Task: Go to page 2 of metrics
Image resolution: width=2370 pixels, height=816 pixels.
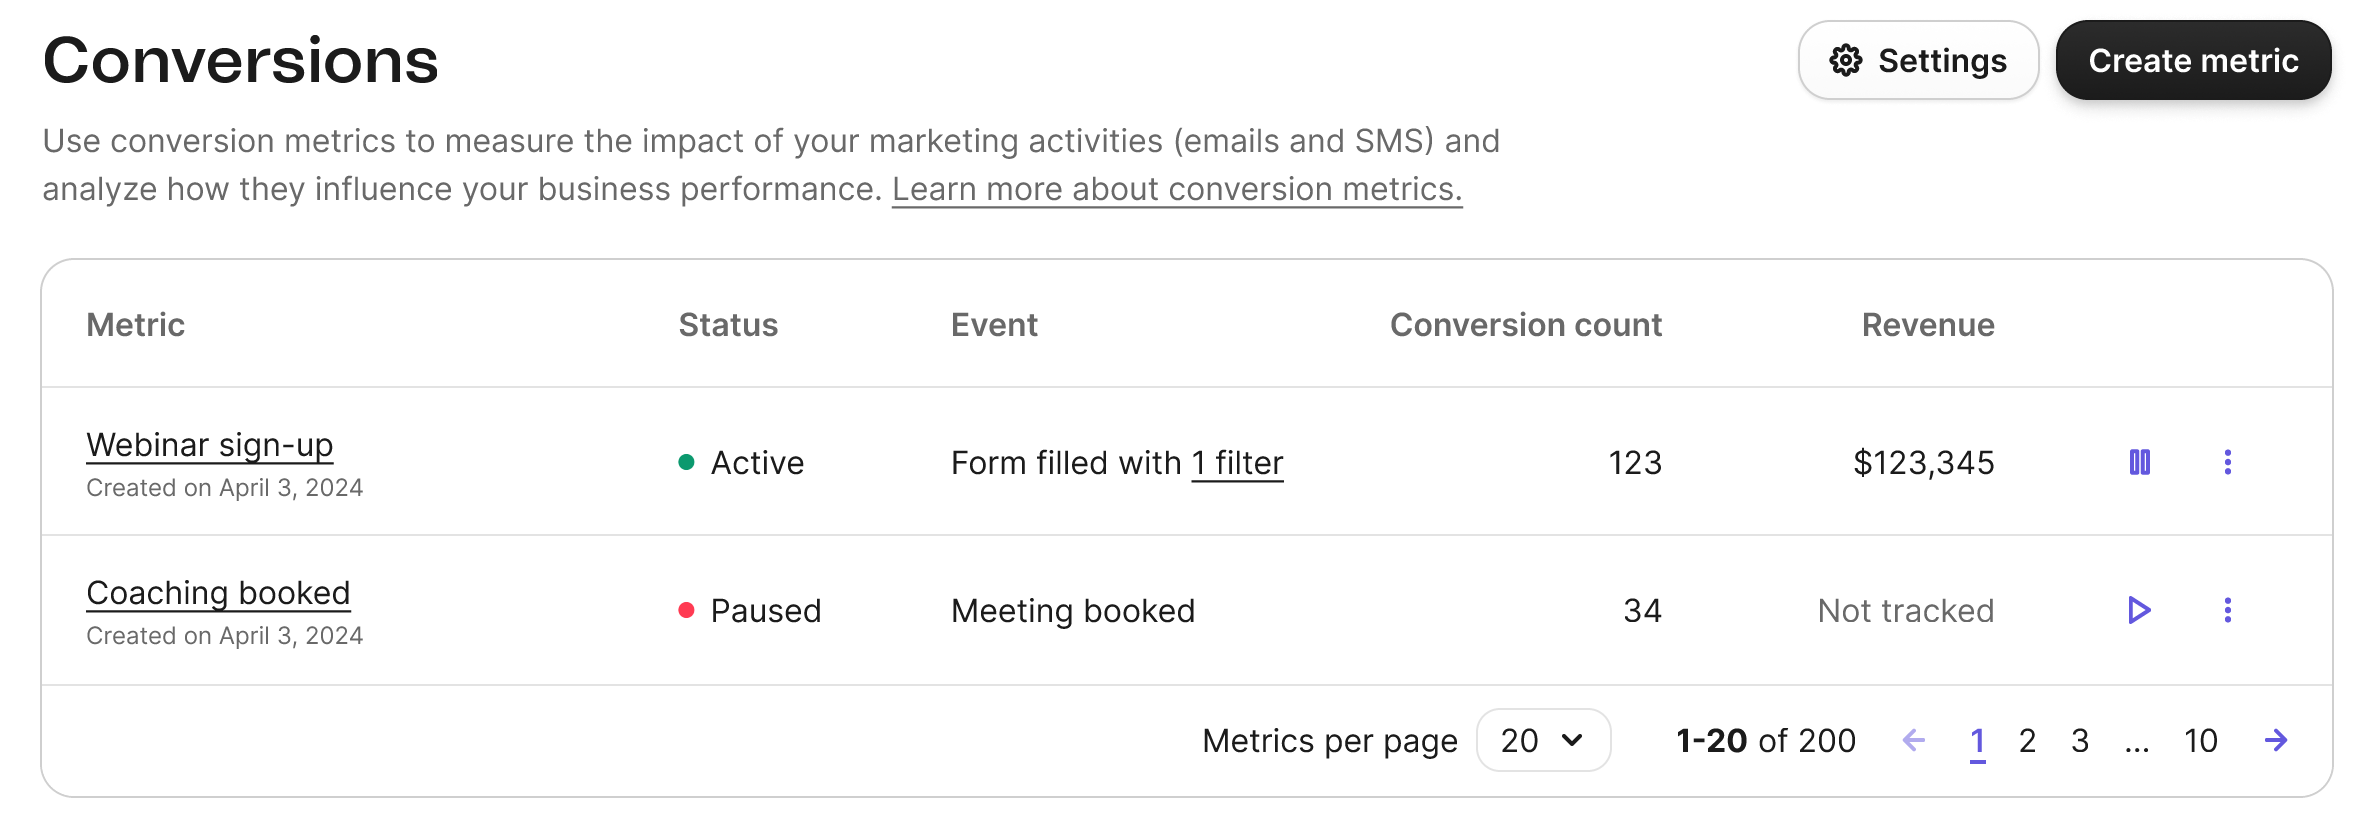Action: 2027,741
